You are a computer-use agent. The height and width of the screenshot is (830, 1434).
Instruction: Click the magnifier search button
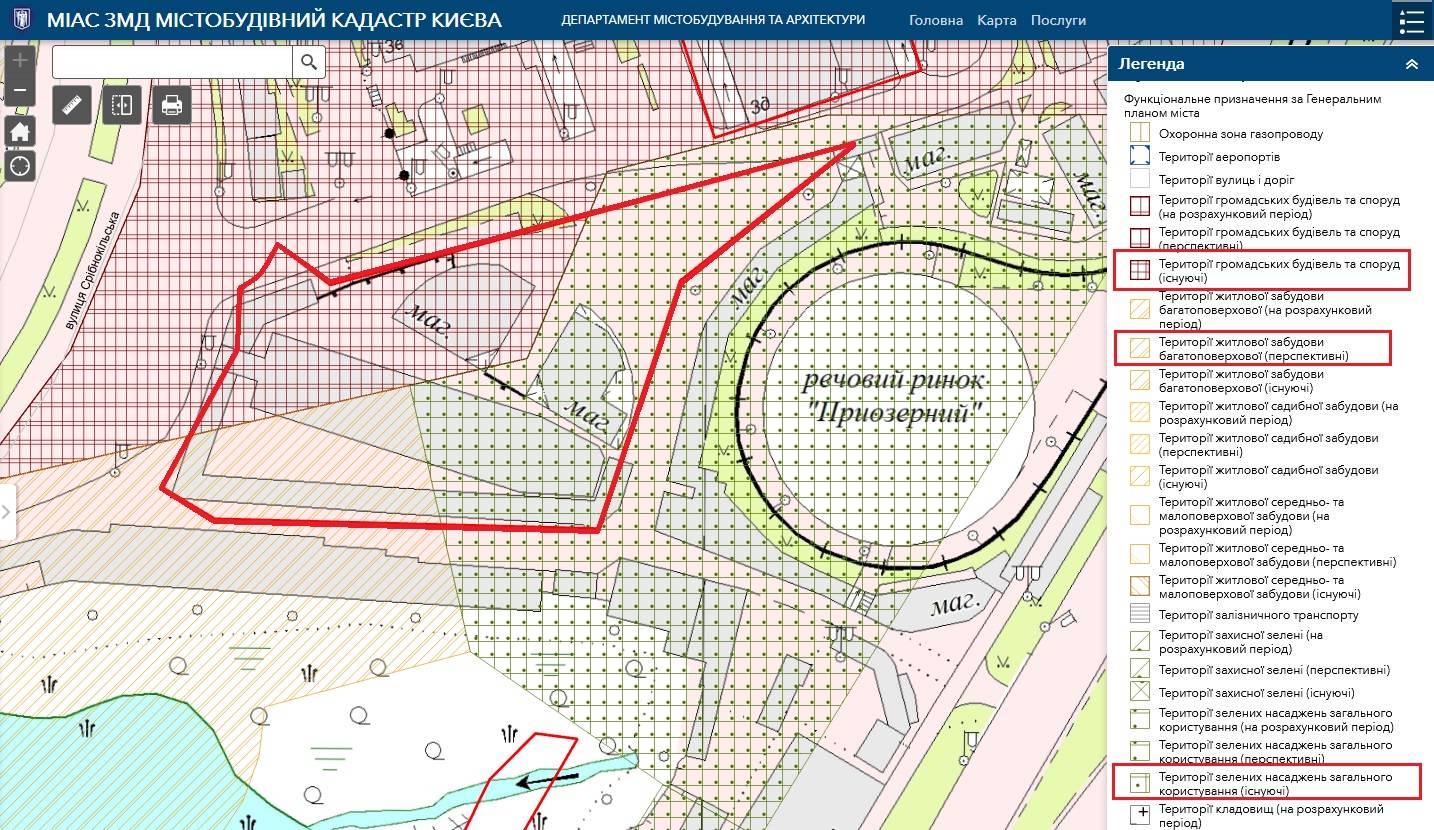309,62
